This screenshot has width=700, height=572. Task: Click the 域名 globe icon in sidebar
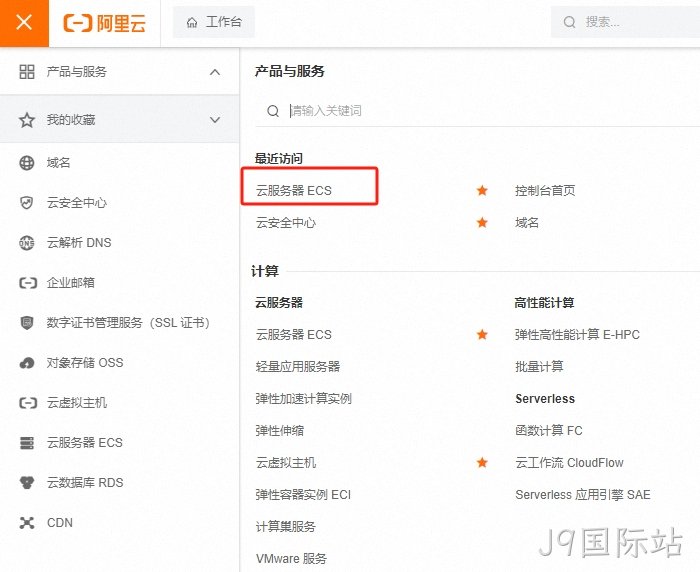27,163
